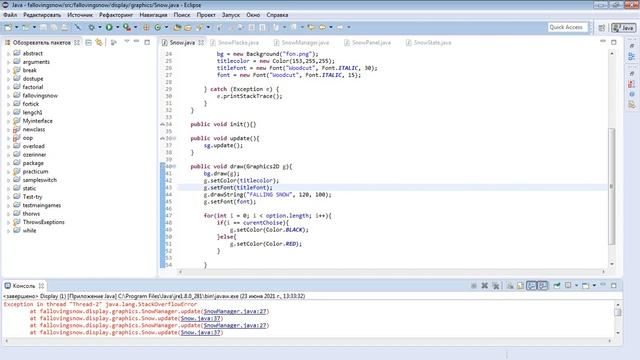Close the Snow.java editor tab

(x=201, y=42)
